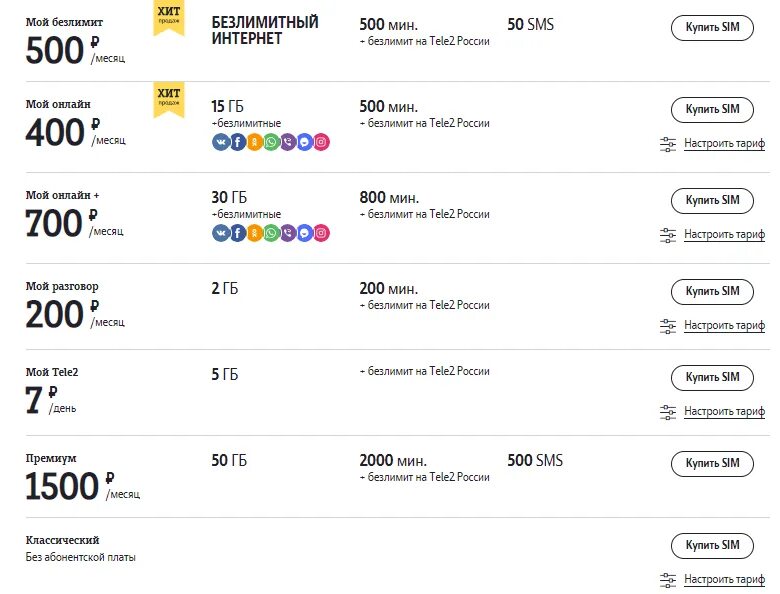Buy SIM for Премиум 1500 tariff
This screenshot has width=780, height=594.
[x=712, y=463]
